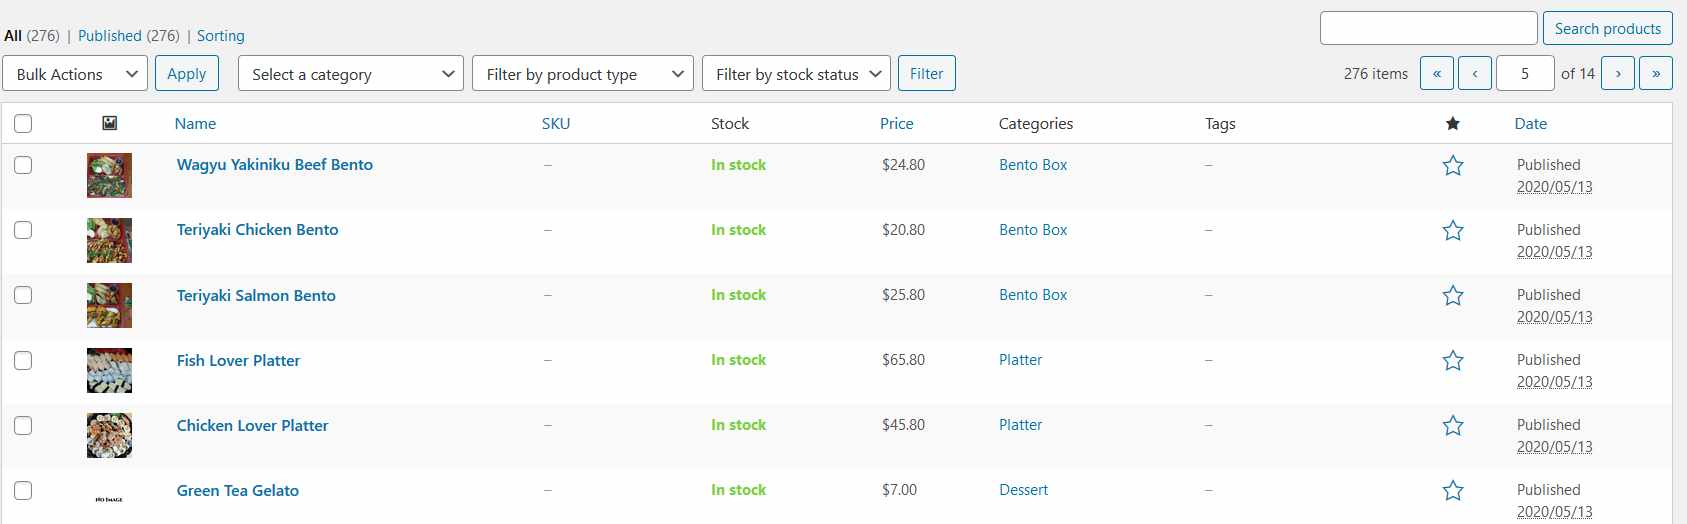Open the Bulk Actions dropdown
The height and width of the screenshot is (524, 1687).
pyautogui.click(x=76, y=74)
